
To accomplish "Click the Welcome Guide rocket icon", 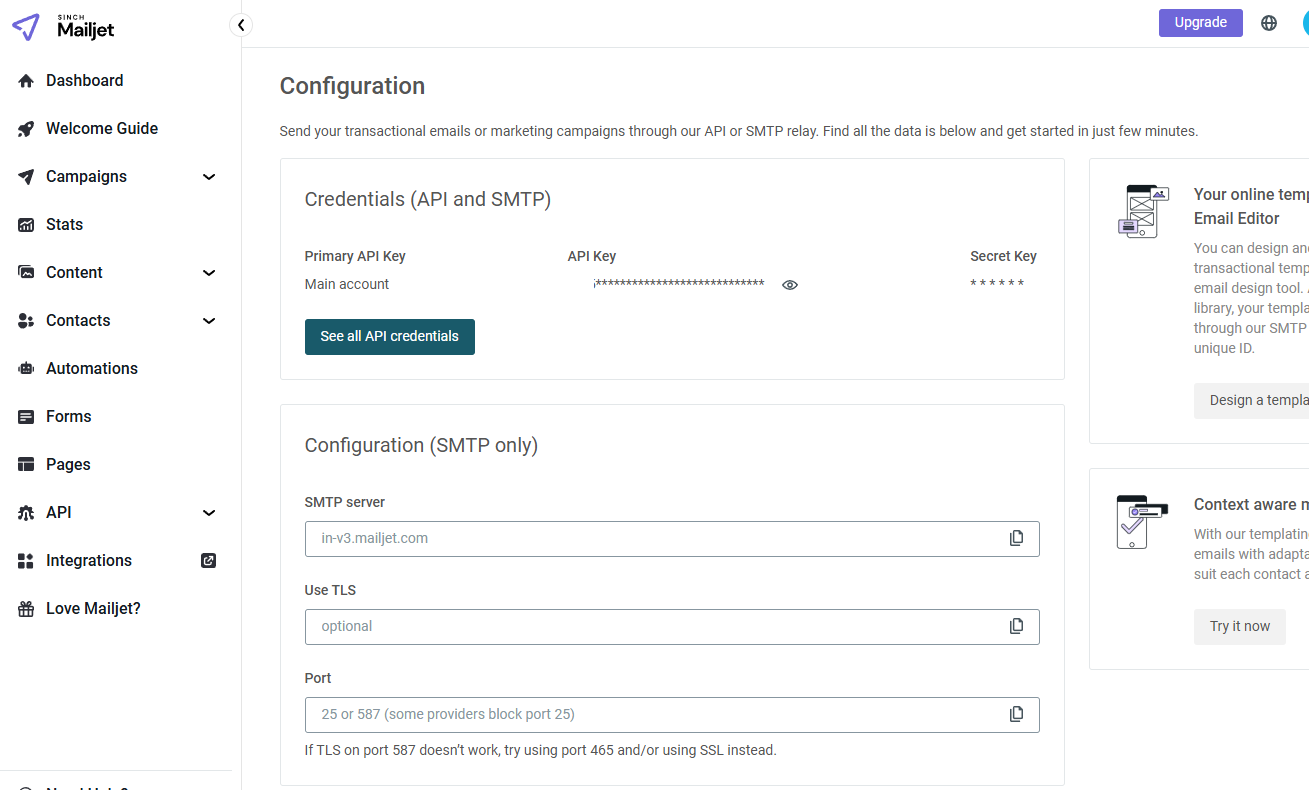I will (x=26, y=129).
